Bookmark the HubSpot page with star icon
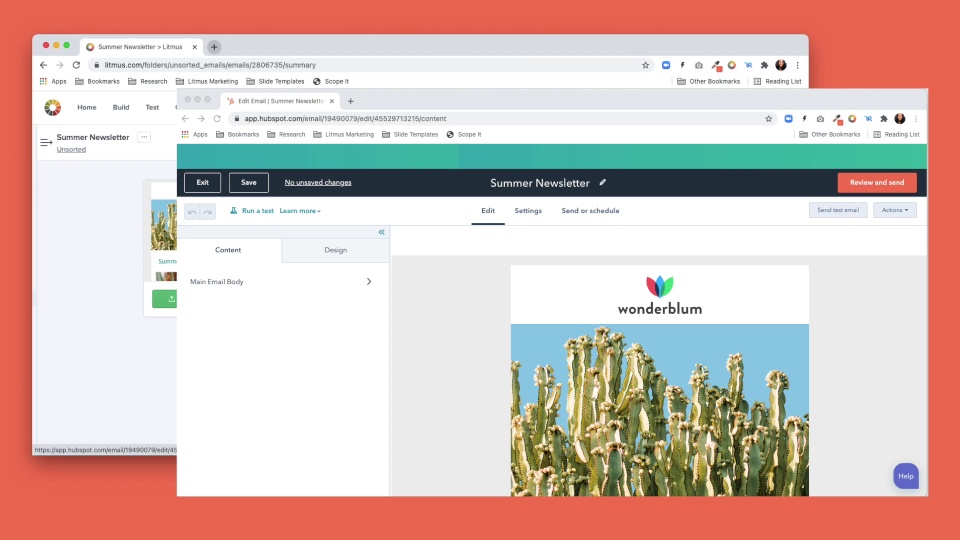Screen dimensions: 960x540 768,119
